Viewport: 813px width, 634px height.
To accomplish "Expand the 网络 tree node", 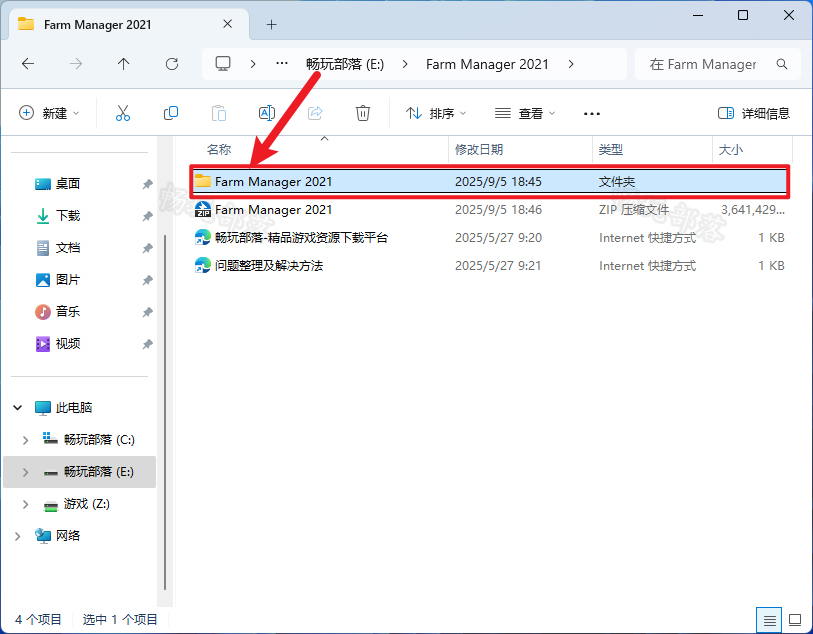I will pos(18,536).
